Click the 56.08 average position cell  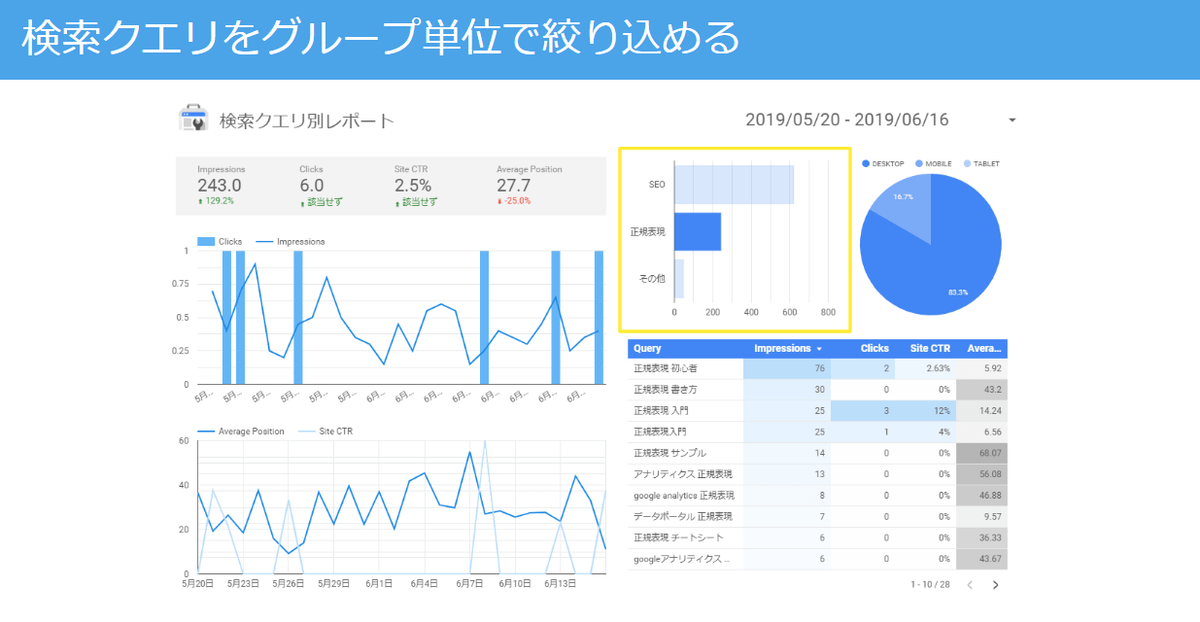(x=982, y=474)
